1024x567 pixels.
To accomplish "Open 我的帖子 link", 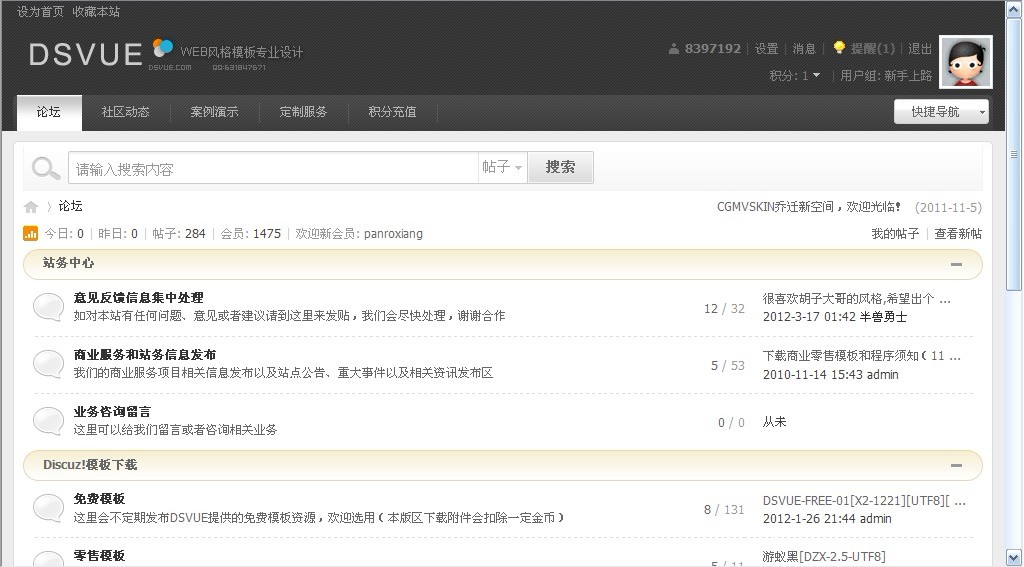I will [895, 234].
